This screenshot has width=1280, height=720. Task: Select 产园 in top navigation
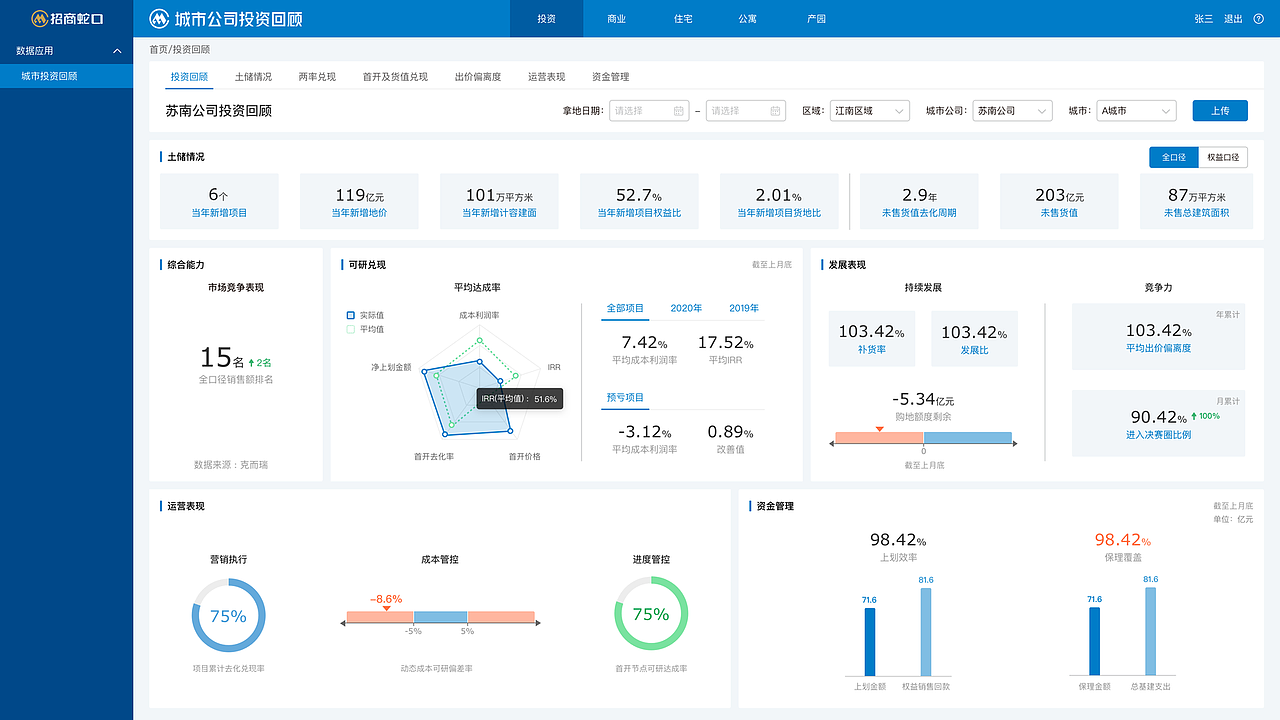tap(816, 19)
